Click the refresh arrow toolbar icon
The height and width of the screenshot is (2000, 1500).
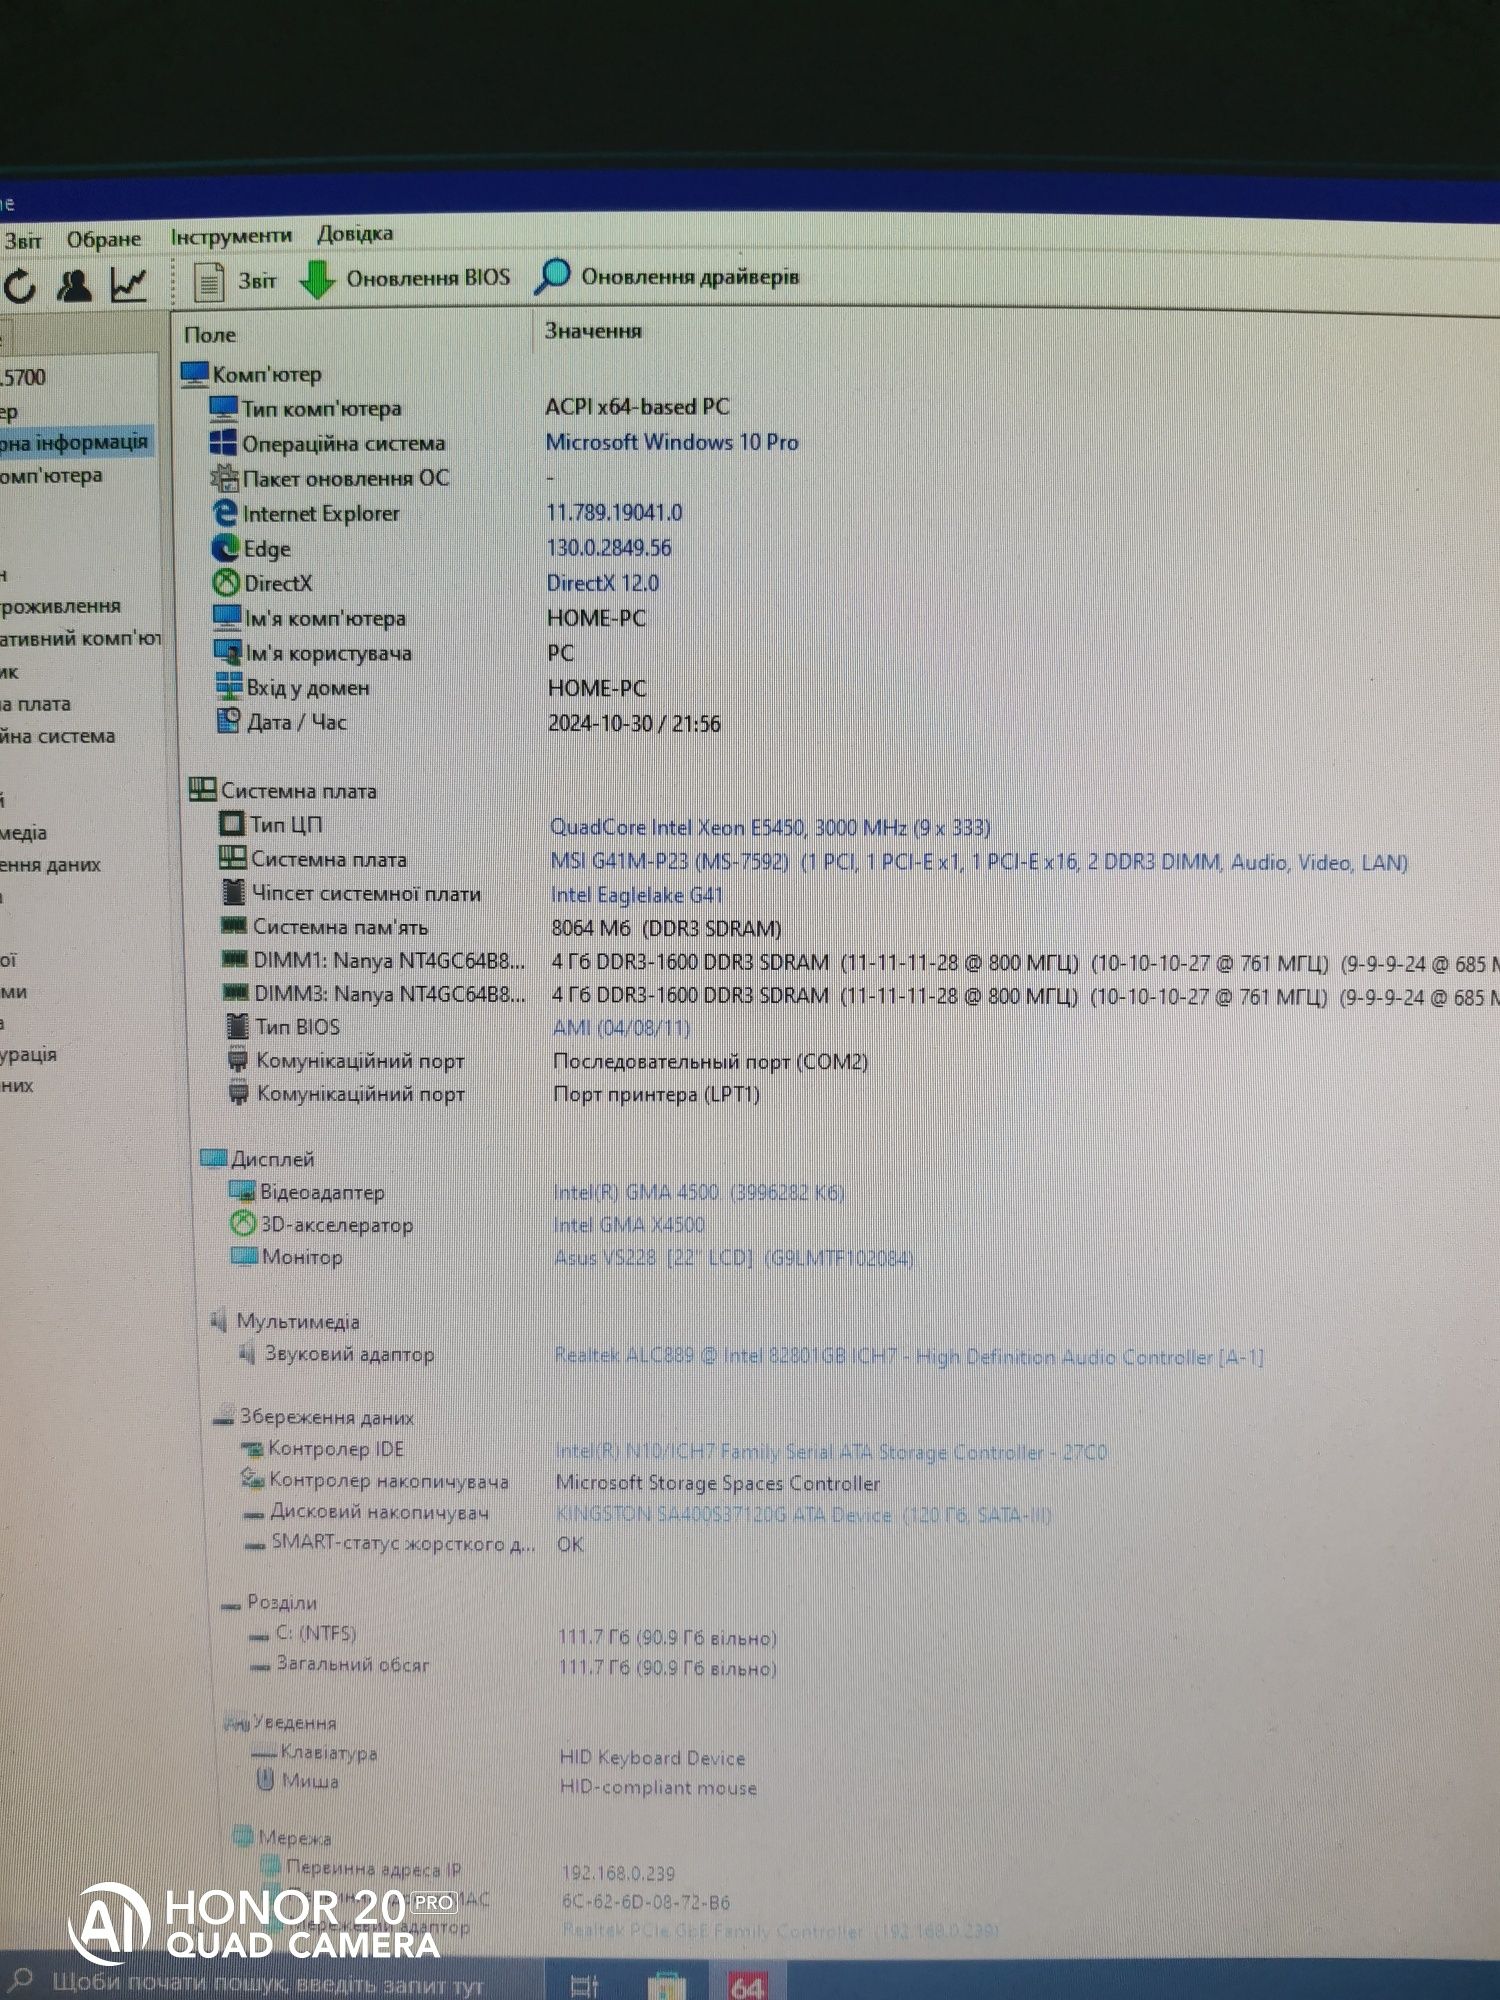[x=19, y=288]
